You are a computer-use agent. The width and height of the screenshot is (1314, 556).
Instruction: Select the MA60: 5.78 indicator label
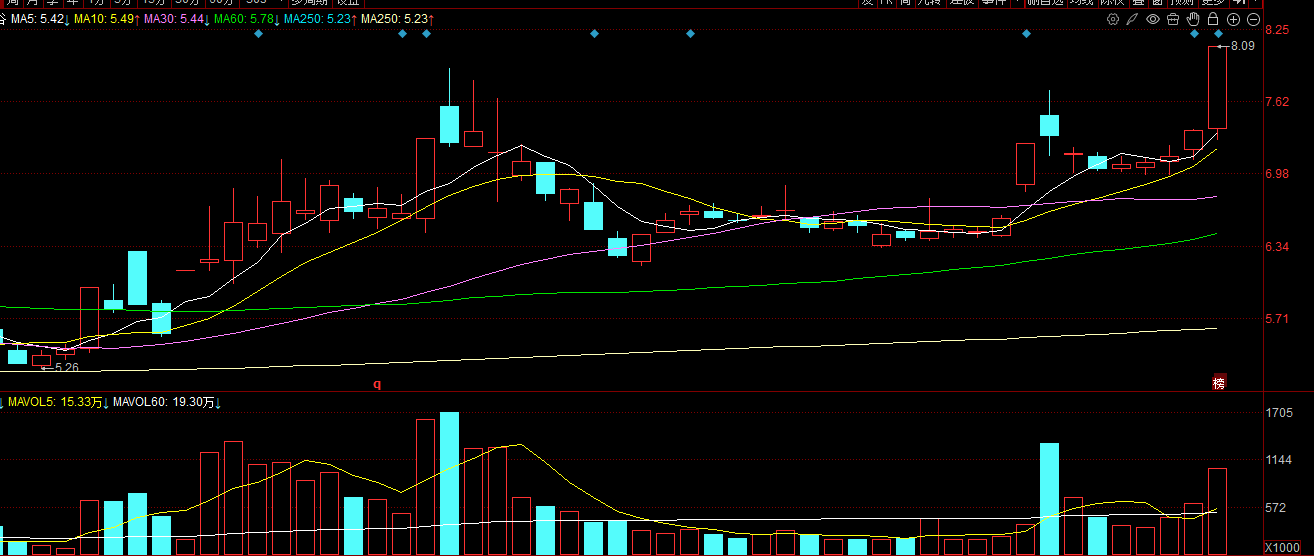click(246, 19)
